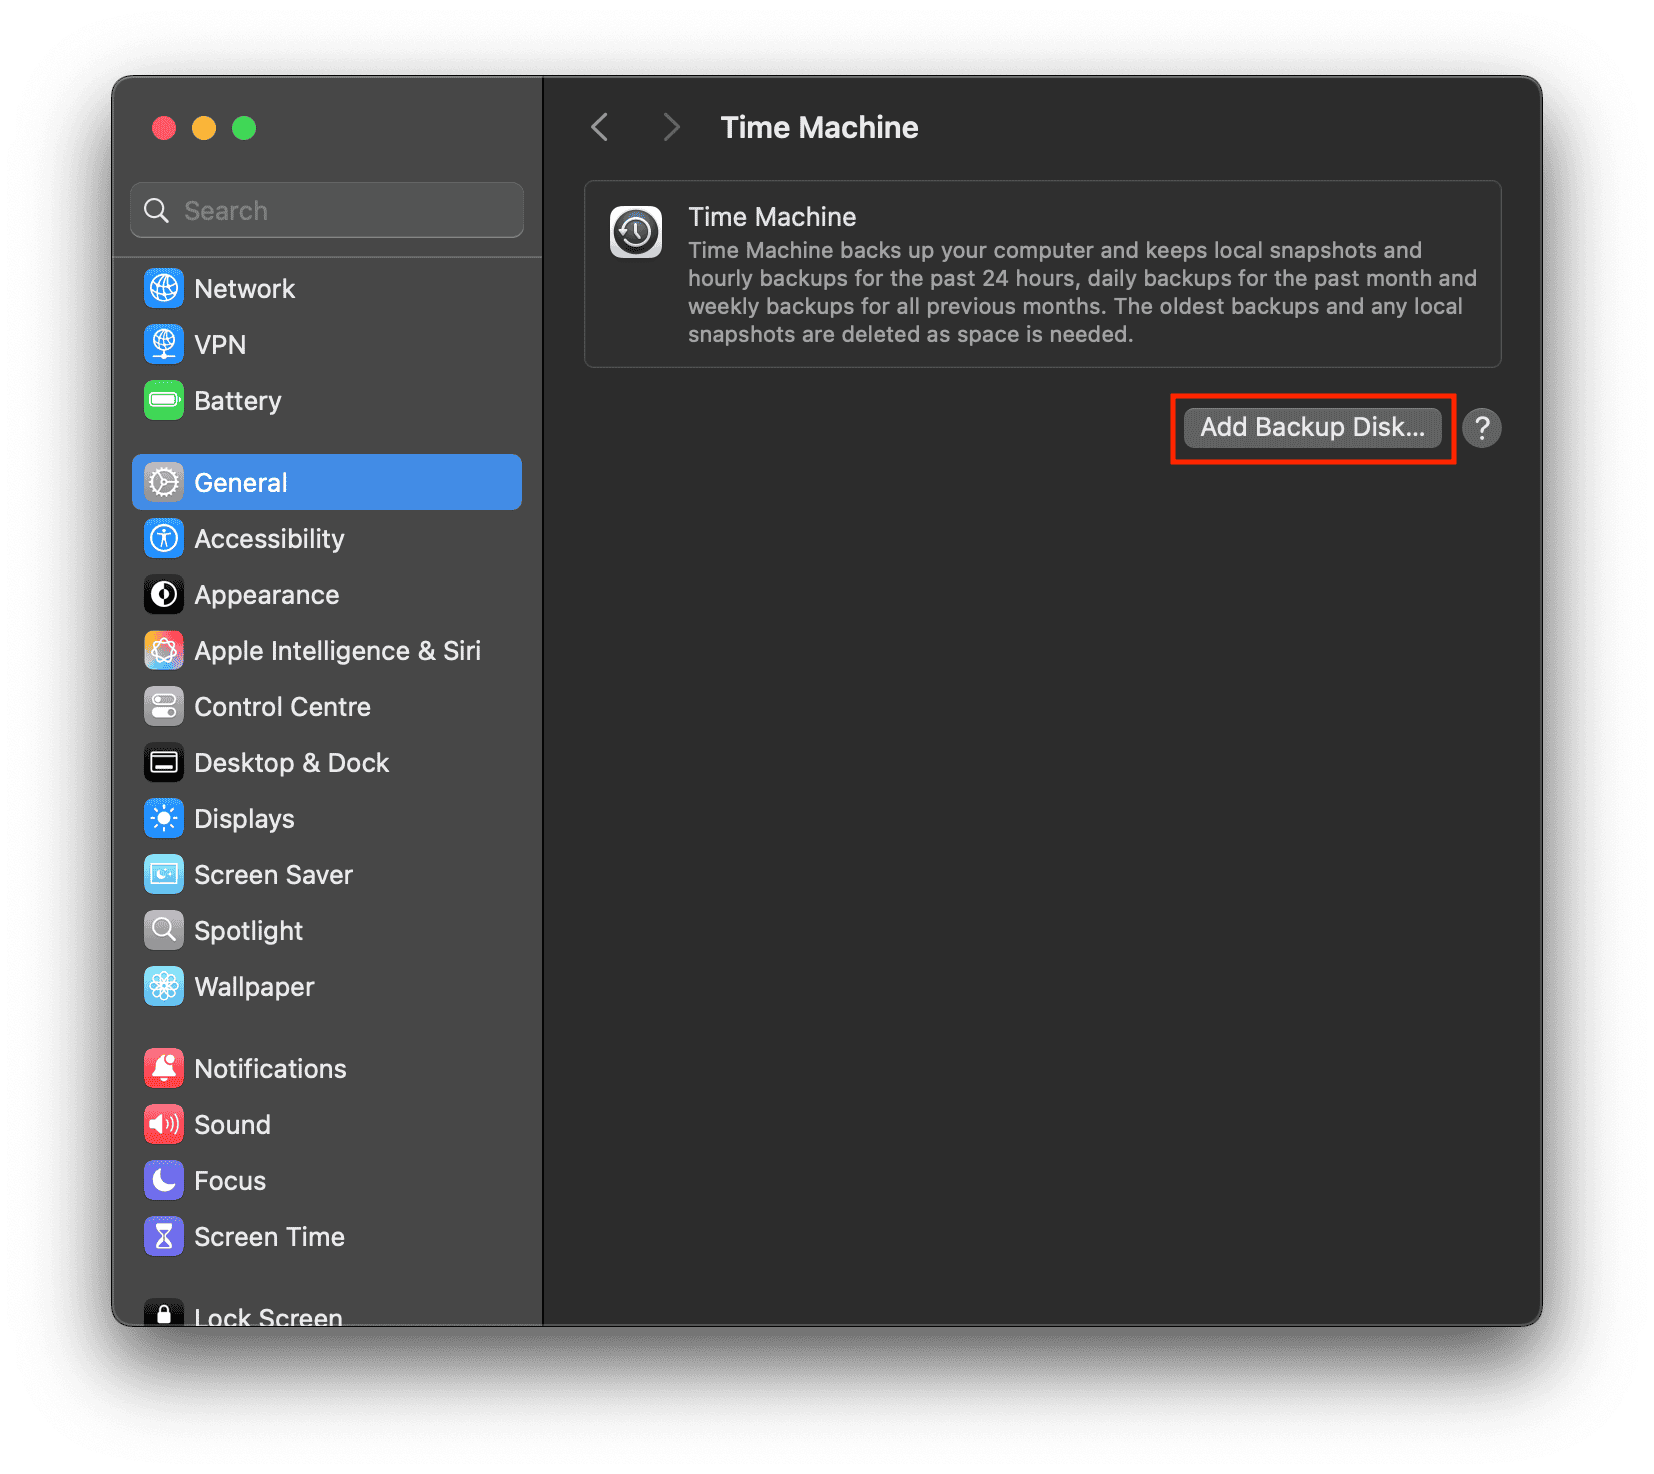Click the Network globe icon in sidebar
Viewport: 1654px width, 1474px height.
pyautogui.click(x=164, y=289)
